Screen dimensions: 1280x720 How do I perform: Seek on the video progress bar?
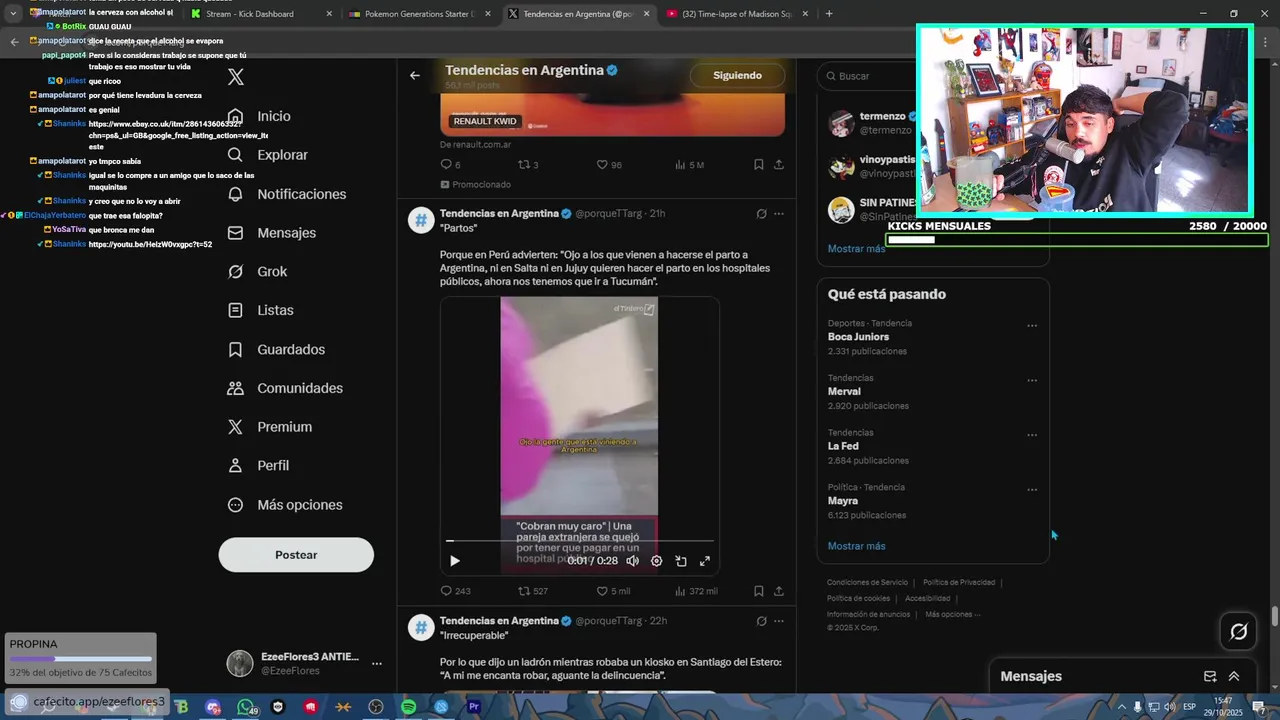click(580, 541)
